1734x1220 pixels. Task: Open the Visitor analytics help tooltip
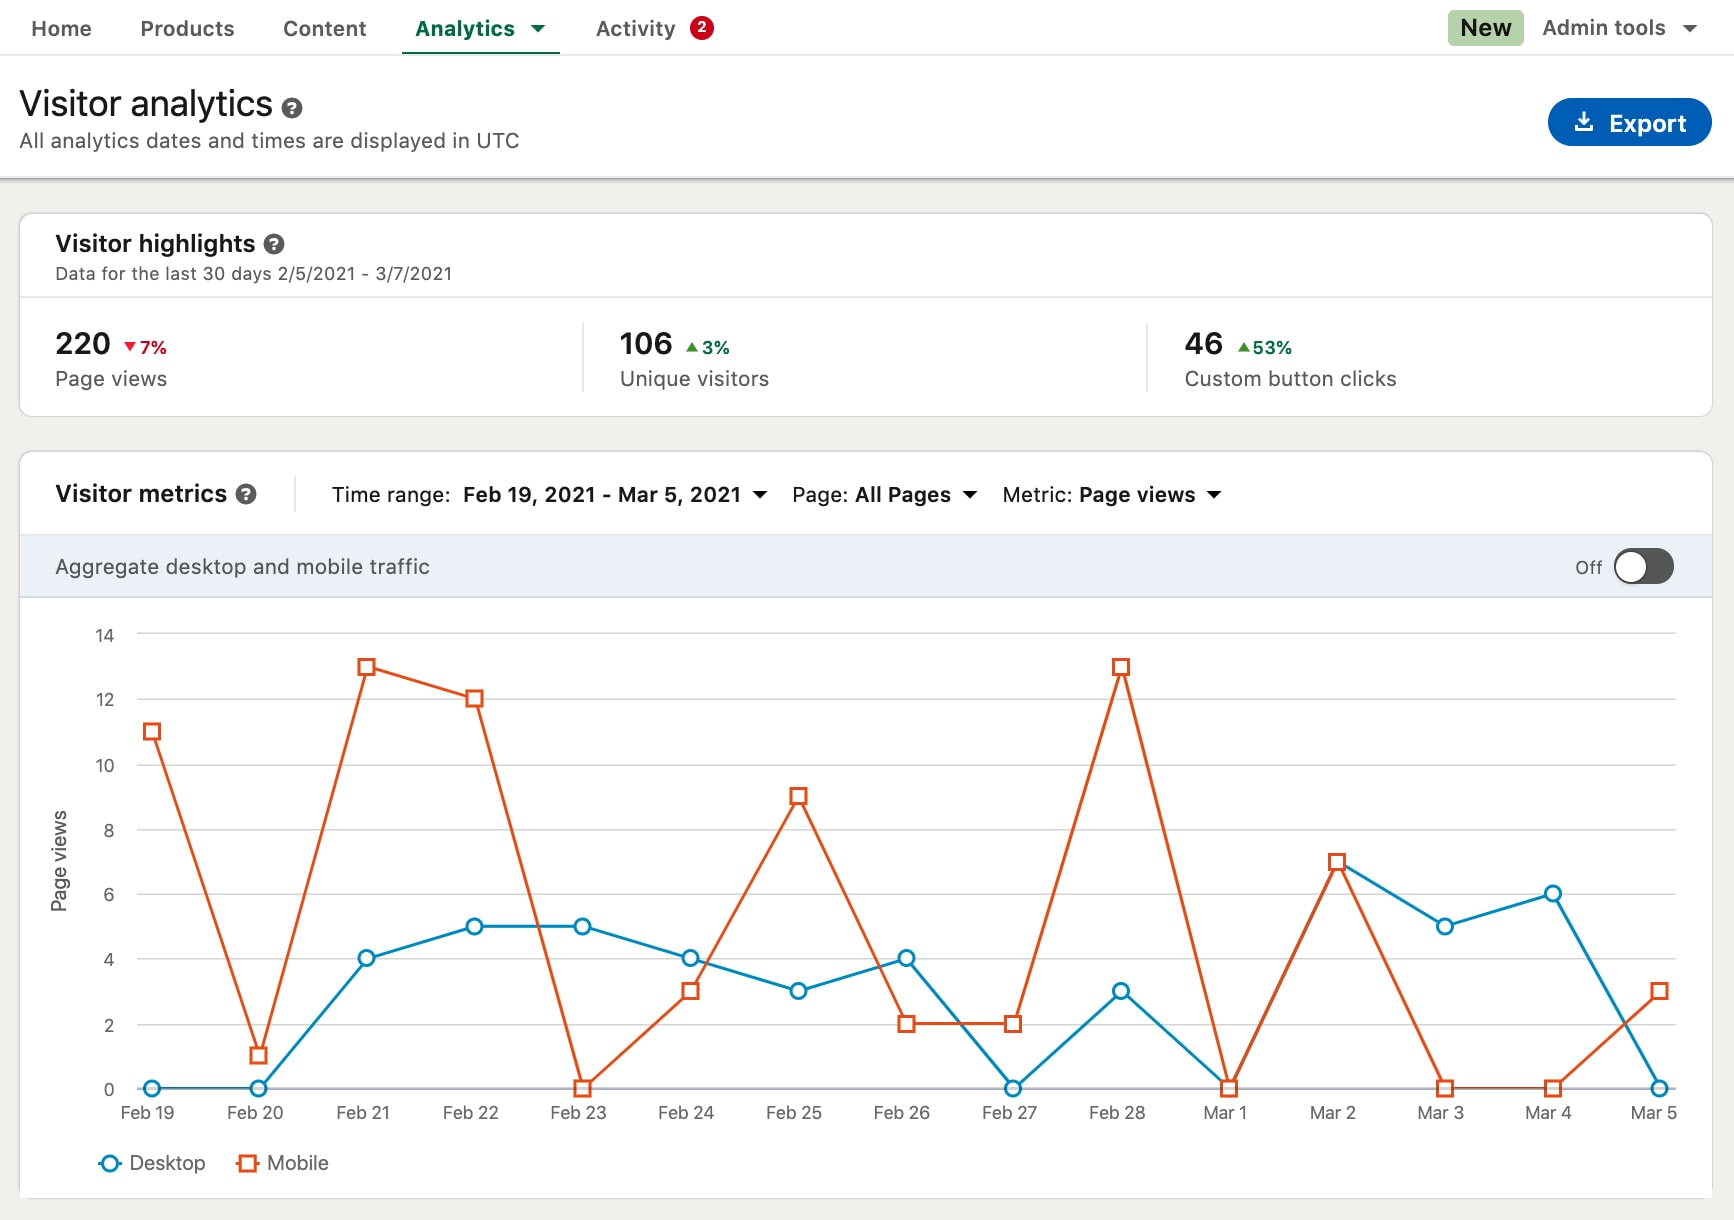pyautogui.click(x=291, y=107)
